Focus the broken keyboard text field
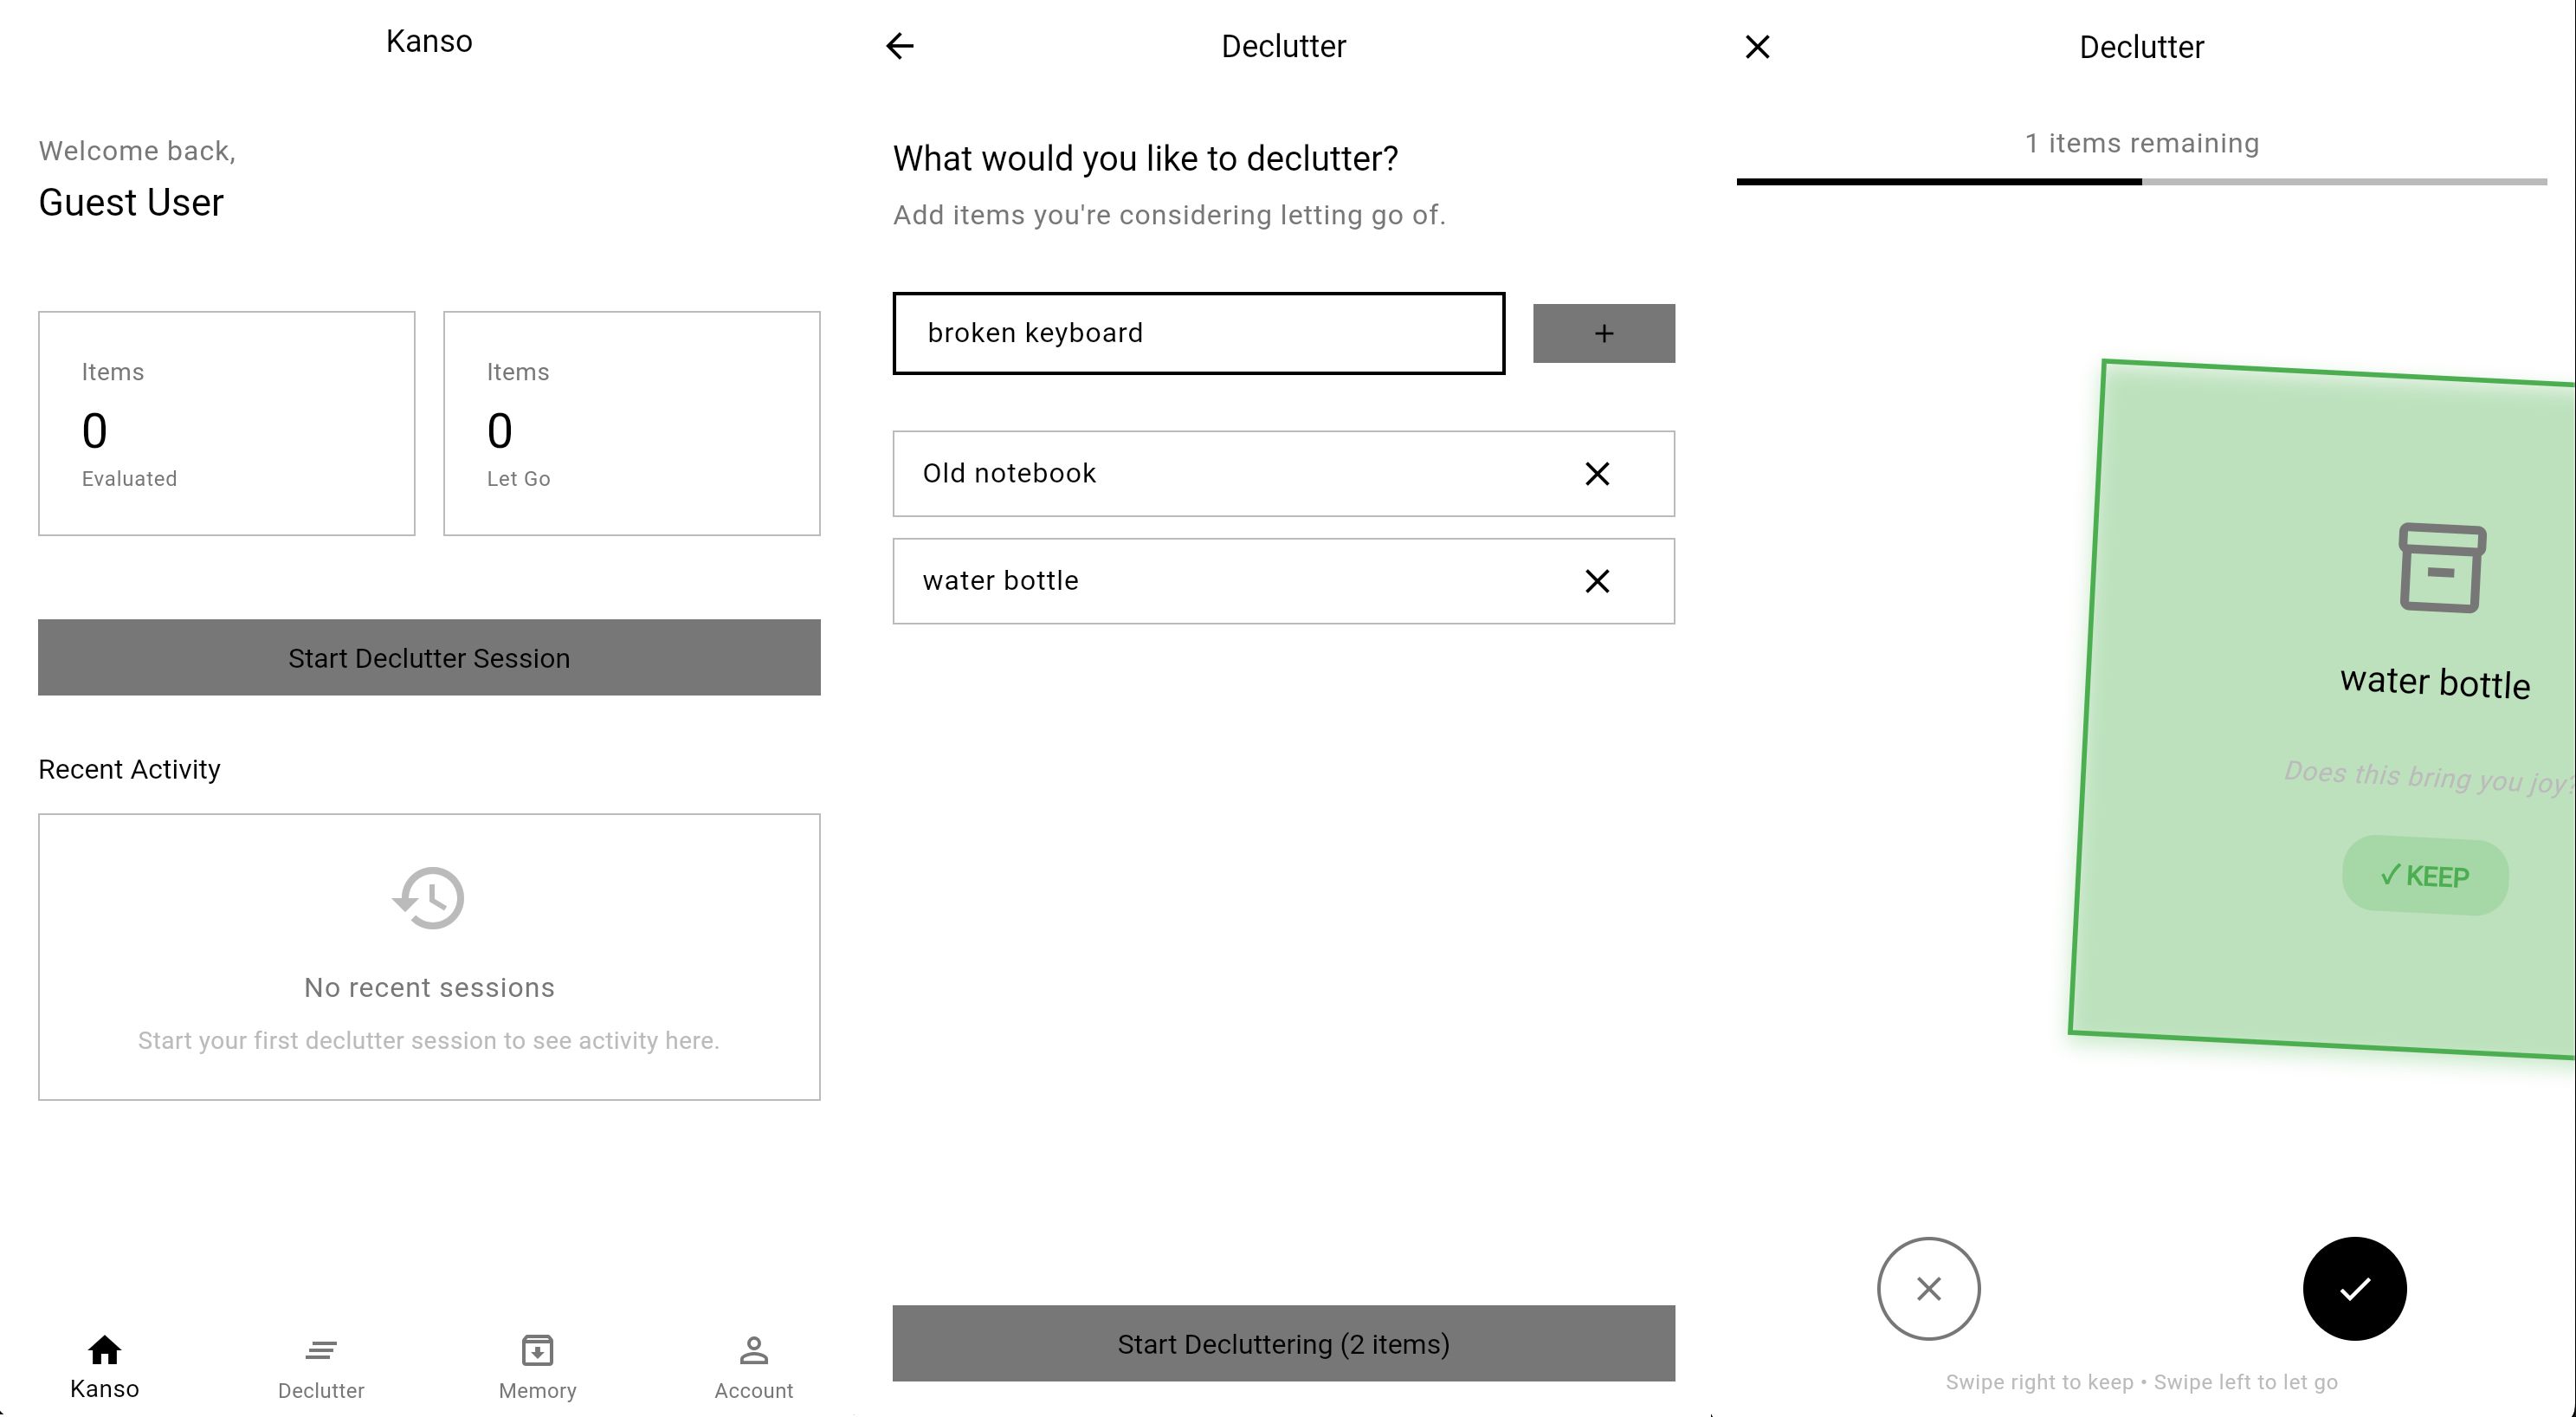The image size is (2576, 1417). click(x=1198, y=333)
